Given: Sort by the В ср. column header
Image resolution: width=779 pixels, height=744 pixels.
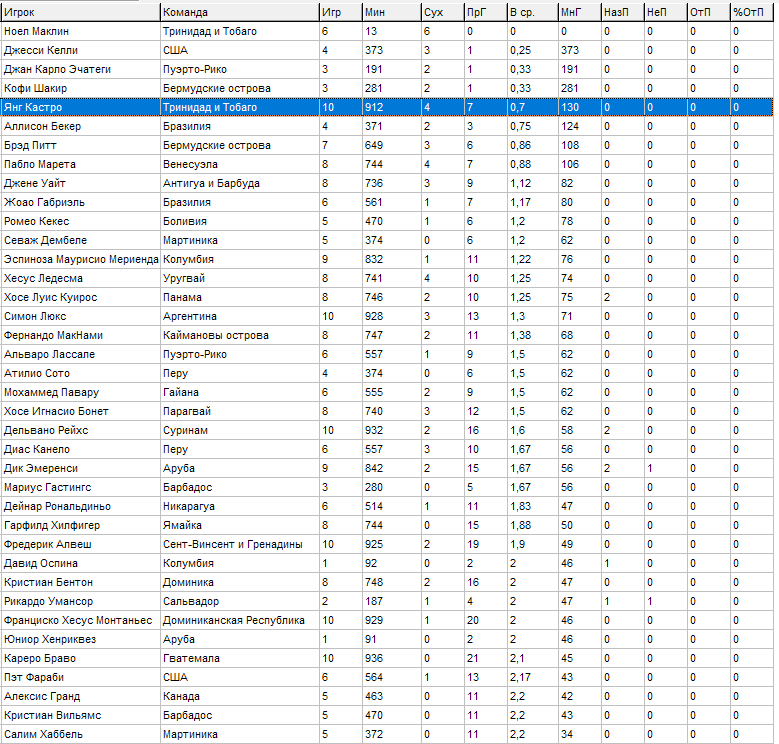Looking at the screenshot, I should pos(533,12).
